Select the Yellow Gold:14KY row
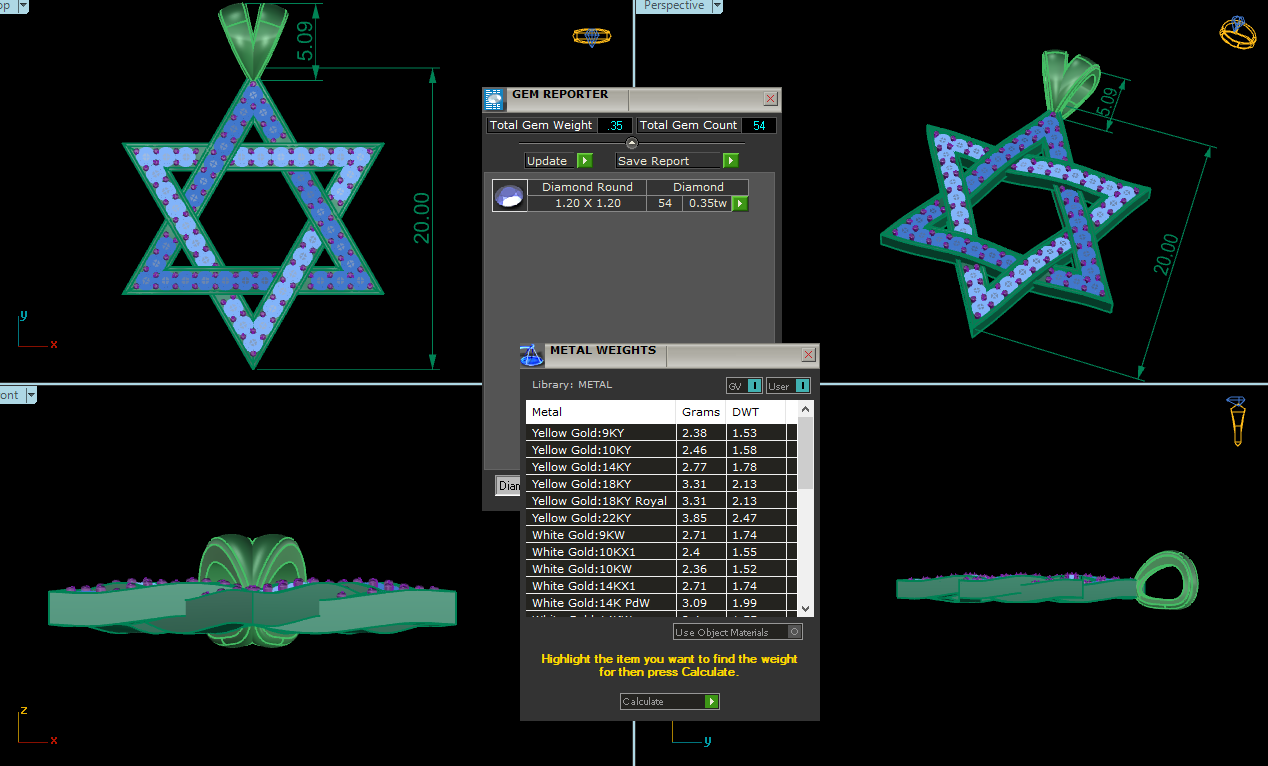 [600, 467]
